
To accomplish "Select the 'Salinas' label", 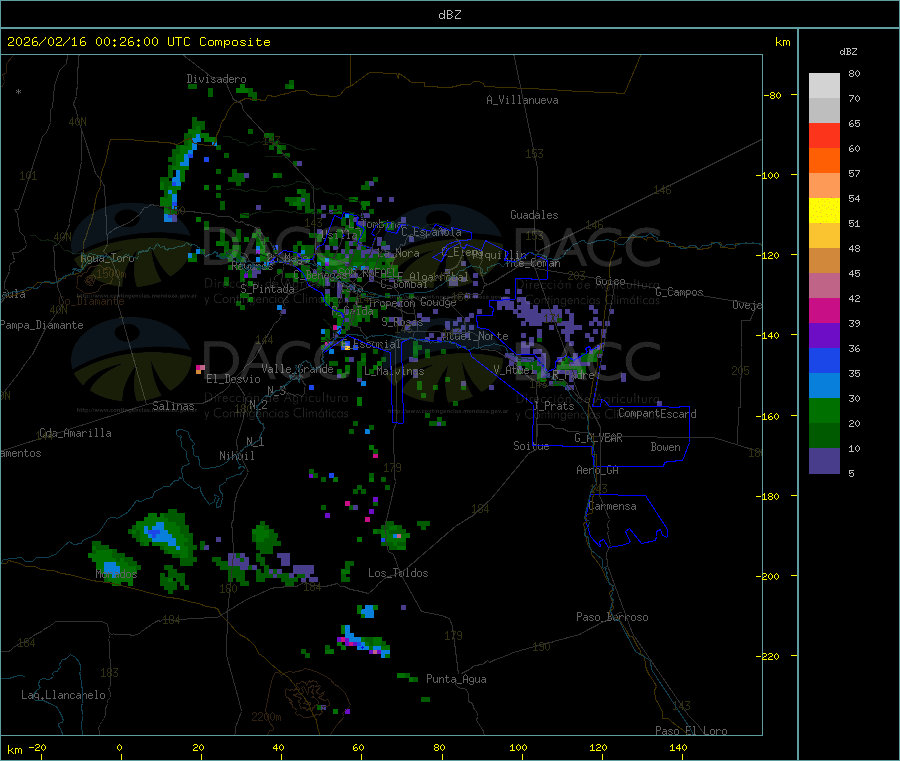I will tap(173, 406).
